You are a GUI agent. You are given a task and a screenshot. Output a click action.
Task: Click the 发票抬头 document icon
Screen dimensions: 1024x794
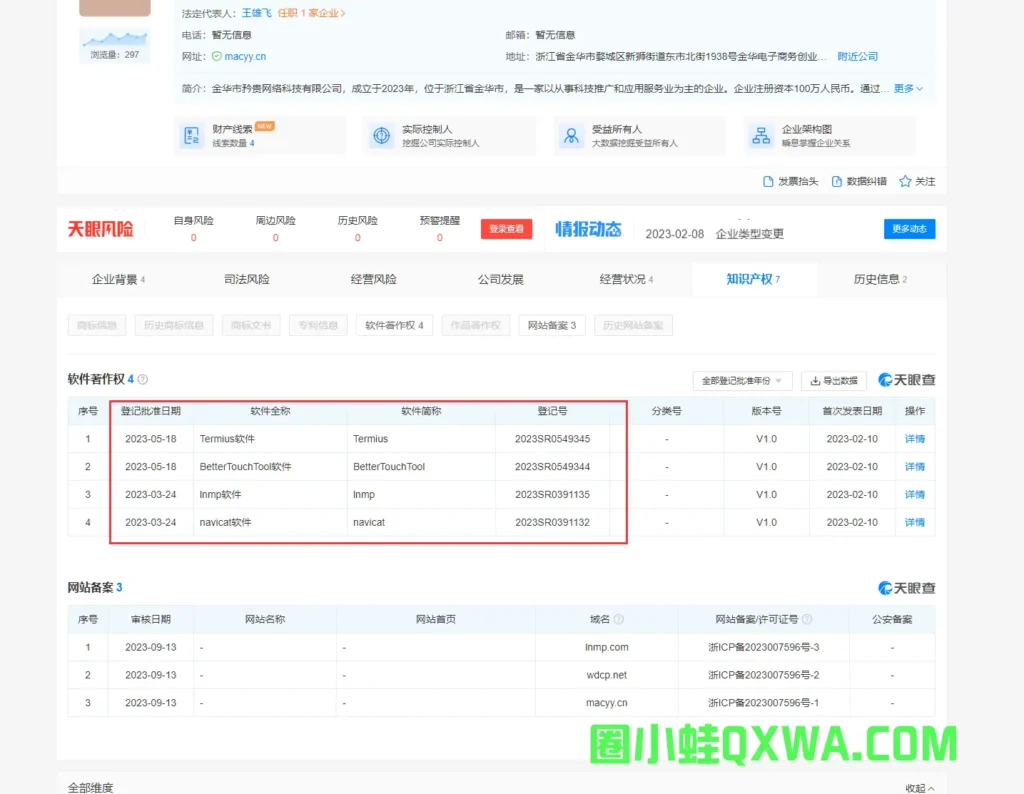[x=768, y=182]
